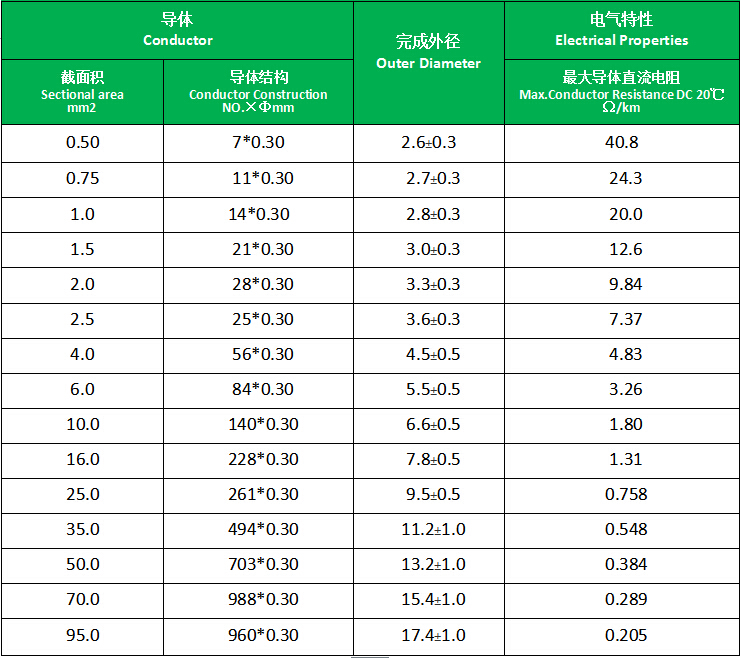Select the 5.5±0.5 outer diameter cell
The height and width of the screenshot is (658, 741).
431,389
